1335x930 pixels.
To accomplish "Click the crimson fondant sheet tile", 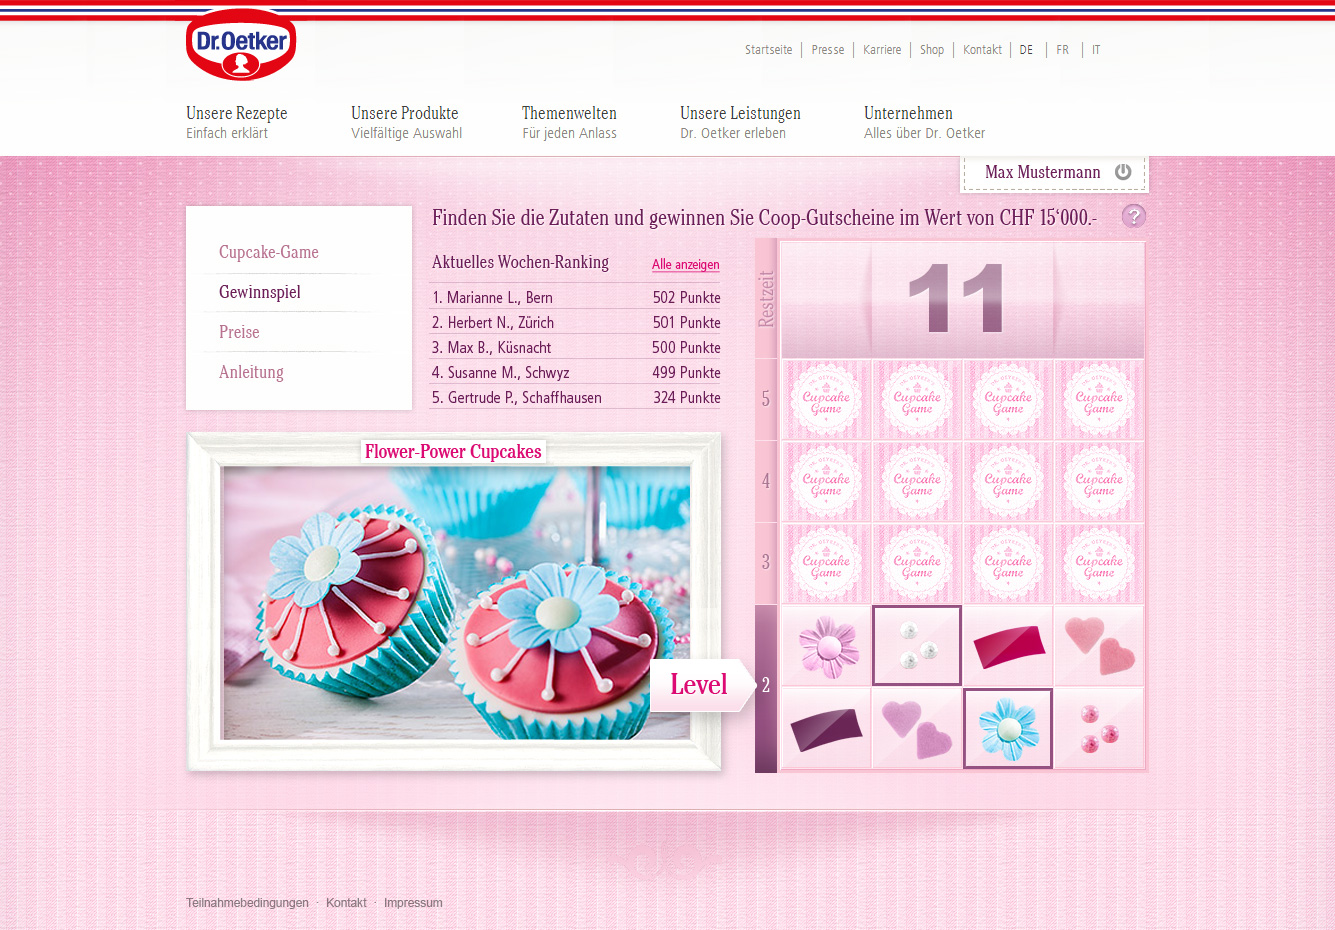I will pyautogui.click(x=1008, y=646).
